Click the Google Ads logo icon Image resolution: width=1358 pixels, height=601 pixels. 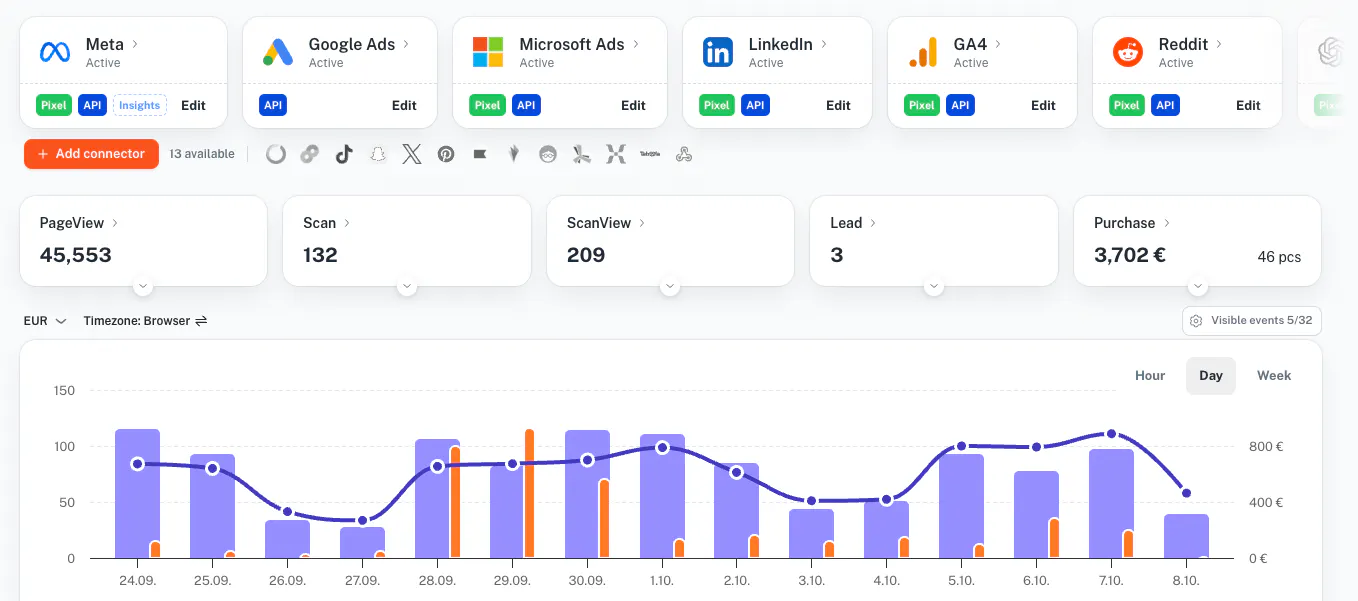click(277, 52)
